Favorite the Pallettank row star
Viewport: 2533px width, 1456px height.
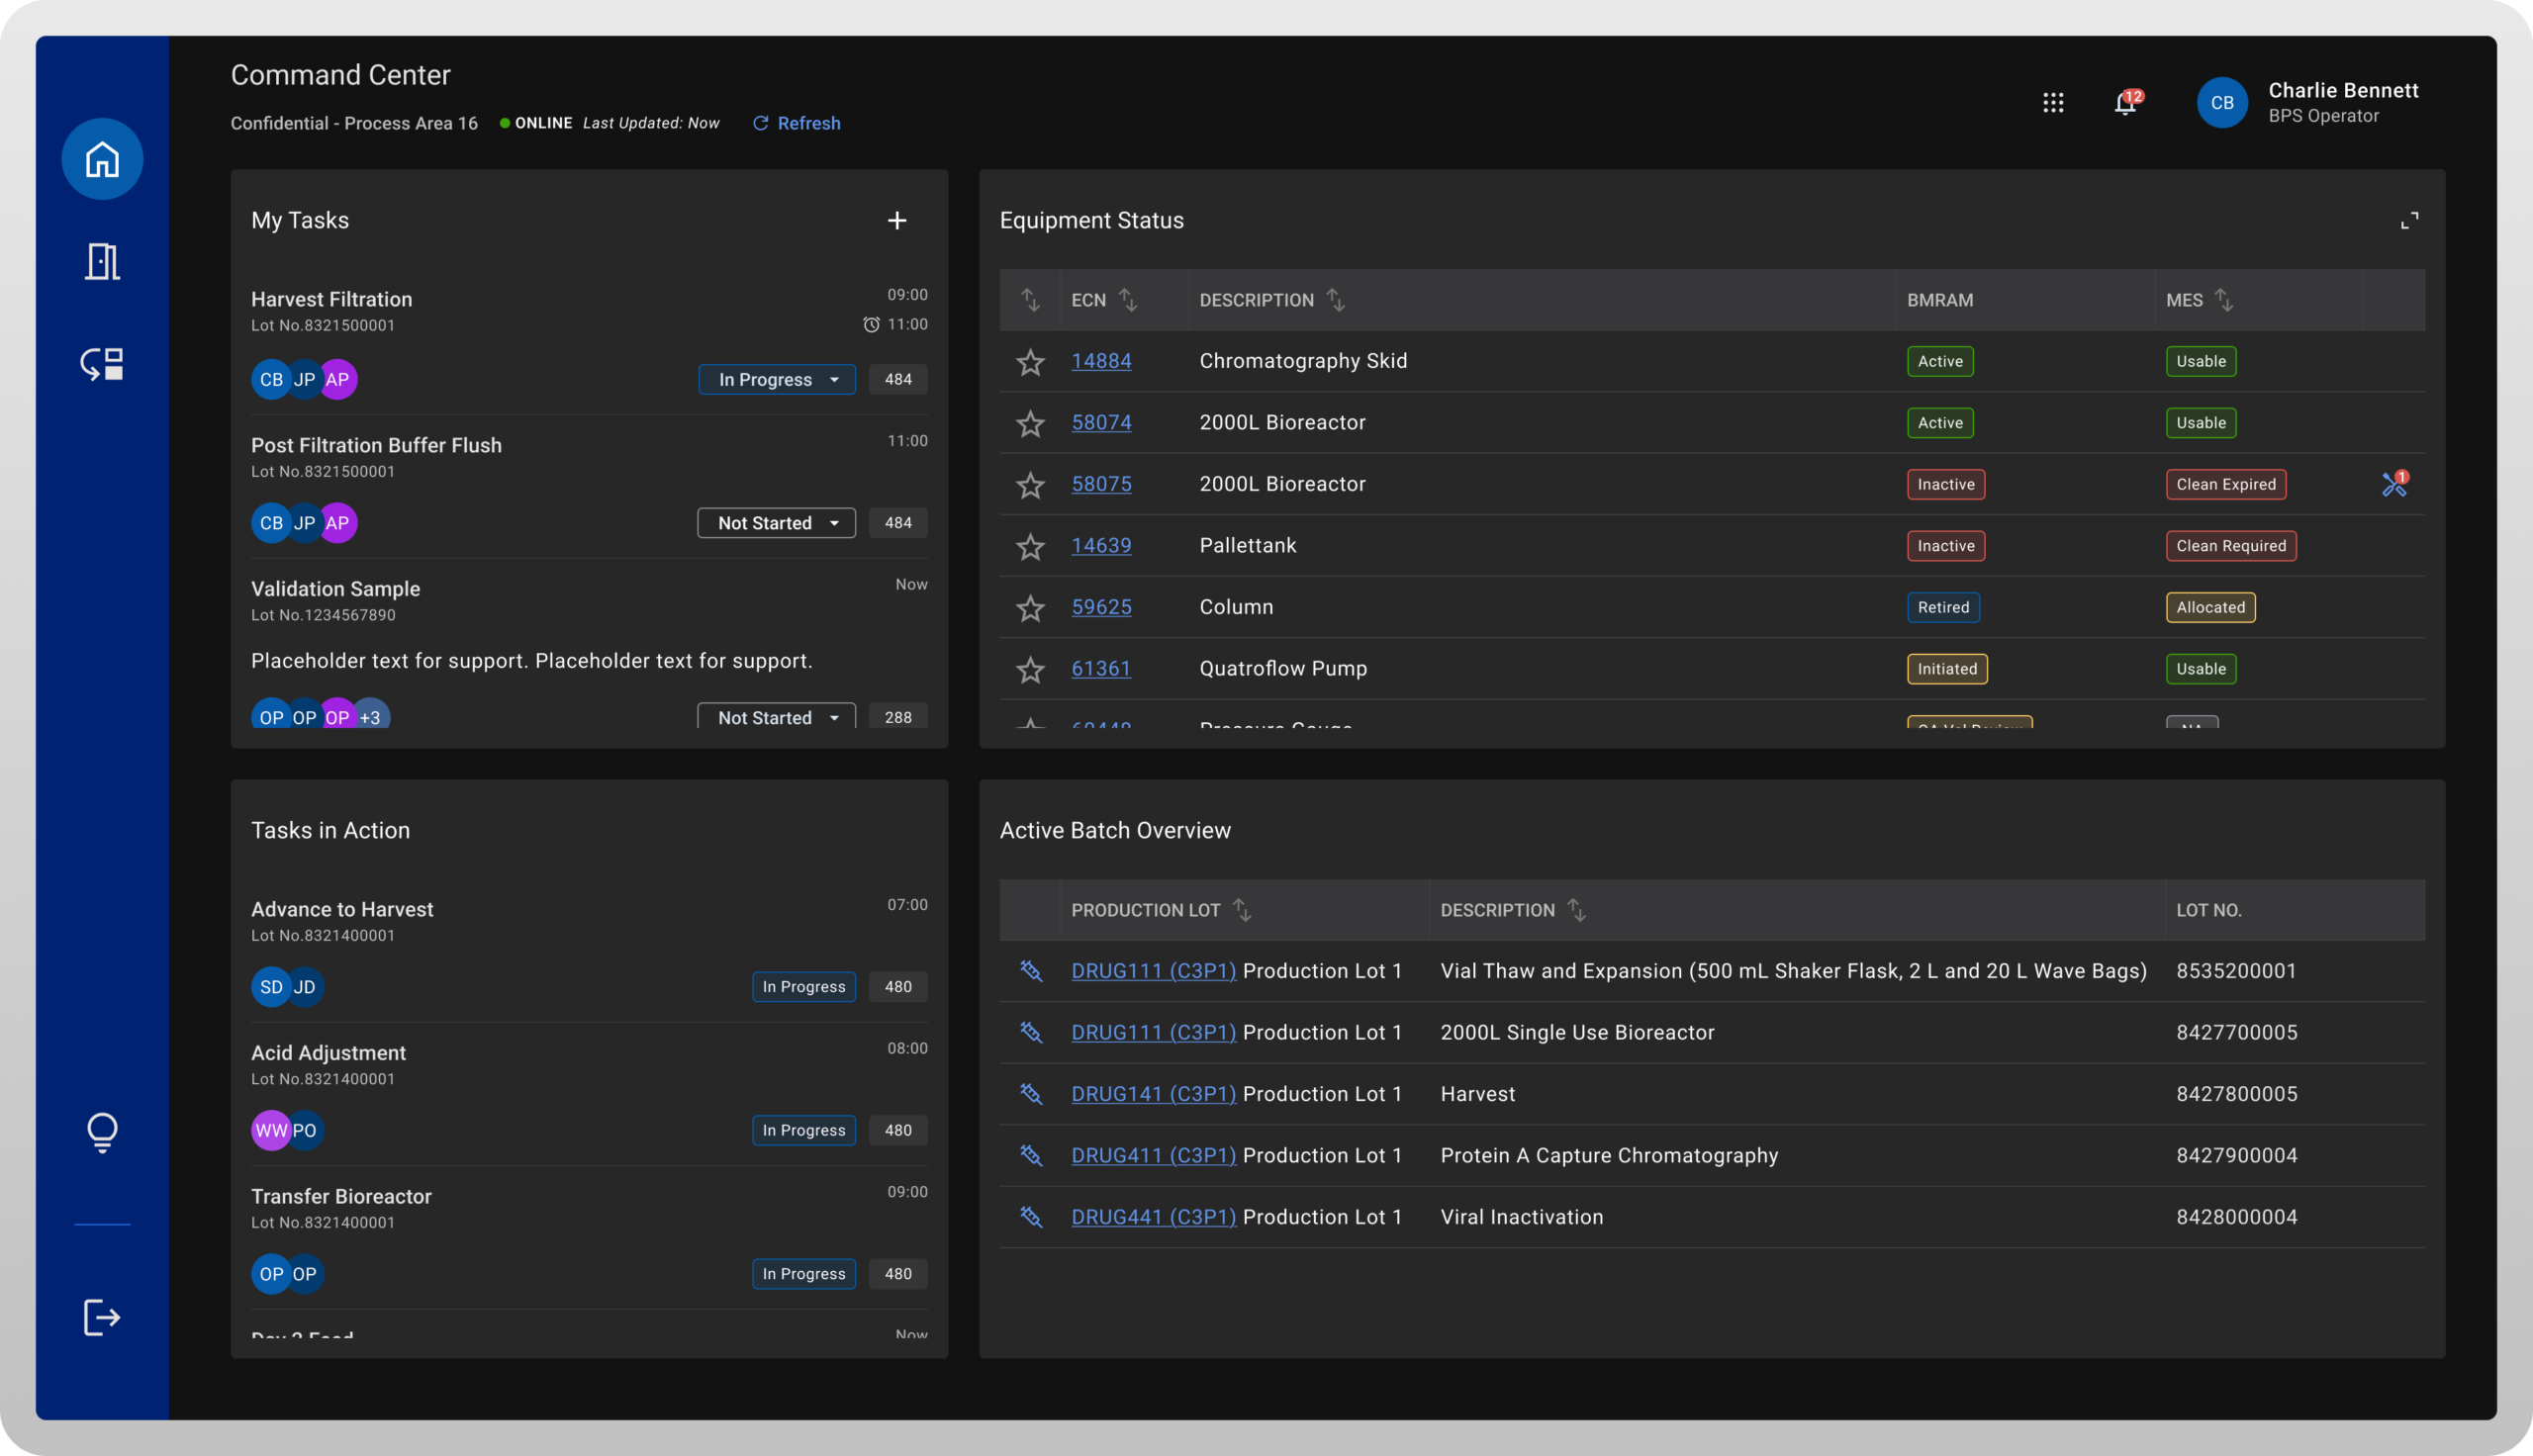pos(1030,546)
